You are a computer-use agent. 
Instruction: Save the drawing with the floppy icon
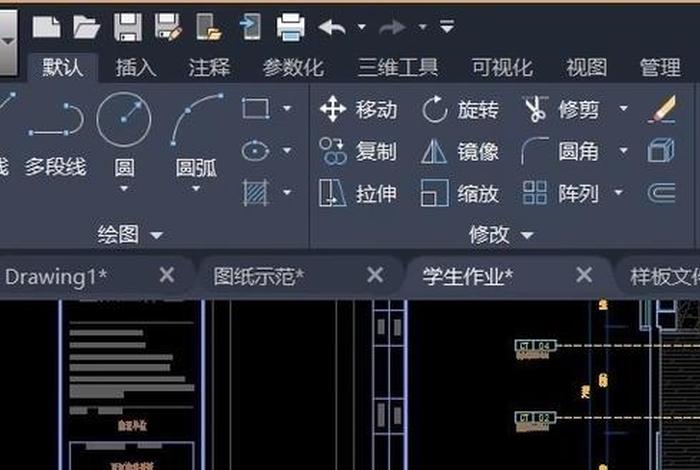pos(128,27)
